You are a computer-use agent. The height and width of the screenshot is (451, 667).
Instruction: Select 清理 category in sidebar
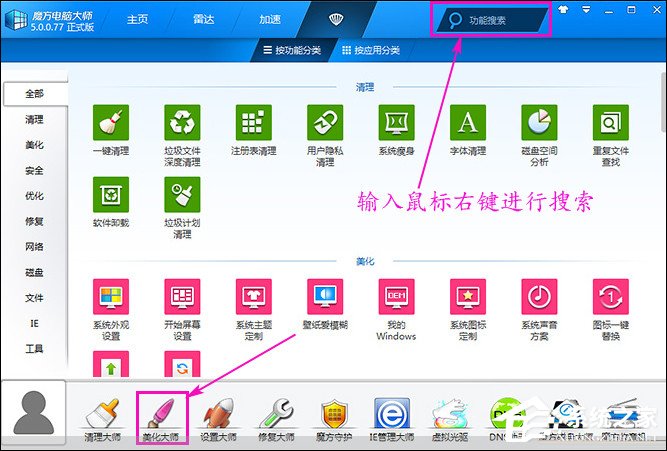(x=34, y=120)
